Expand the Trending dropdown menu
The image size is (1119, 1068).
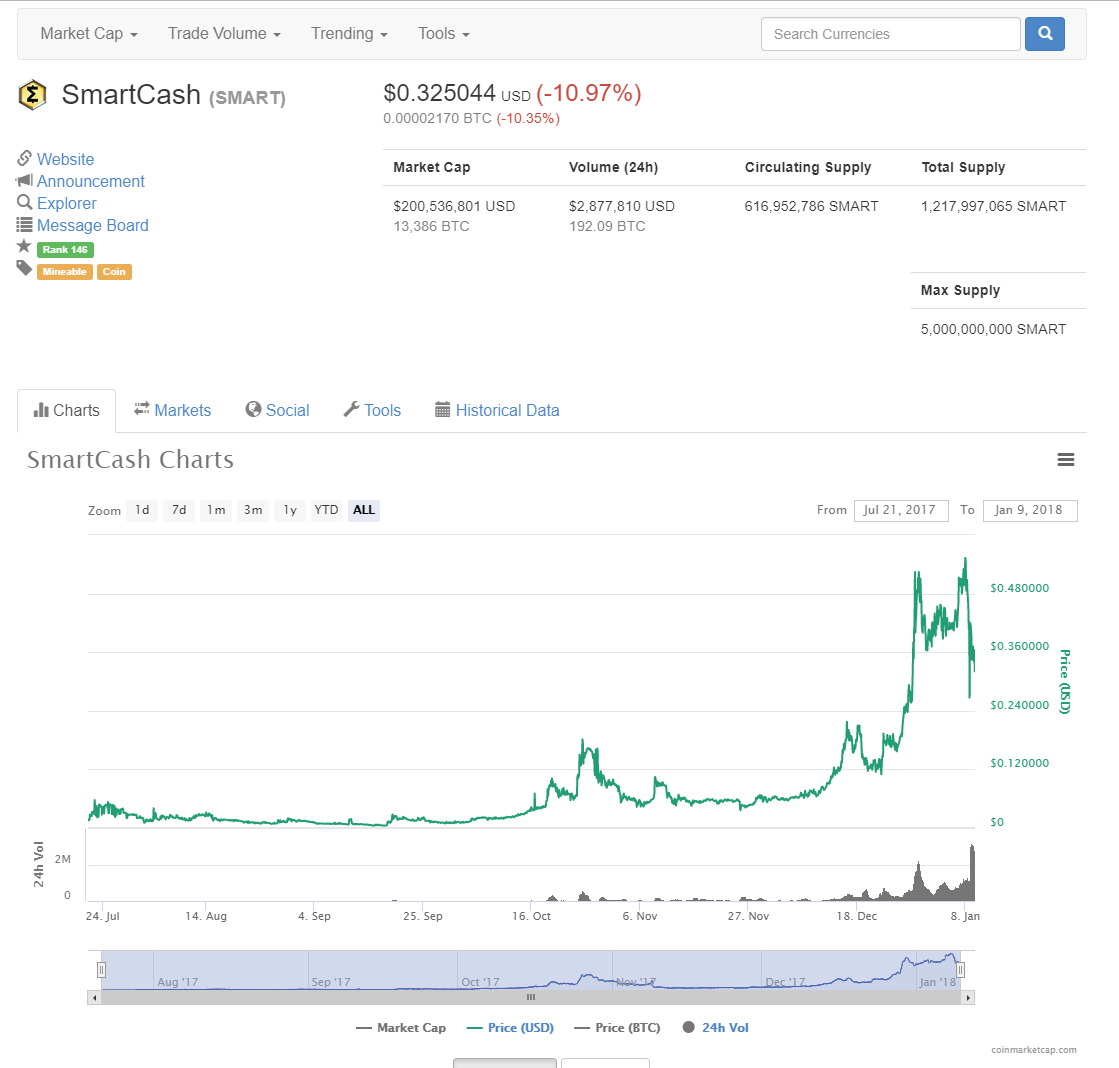[x=349, y=34]
